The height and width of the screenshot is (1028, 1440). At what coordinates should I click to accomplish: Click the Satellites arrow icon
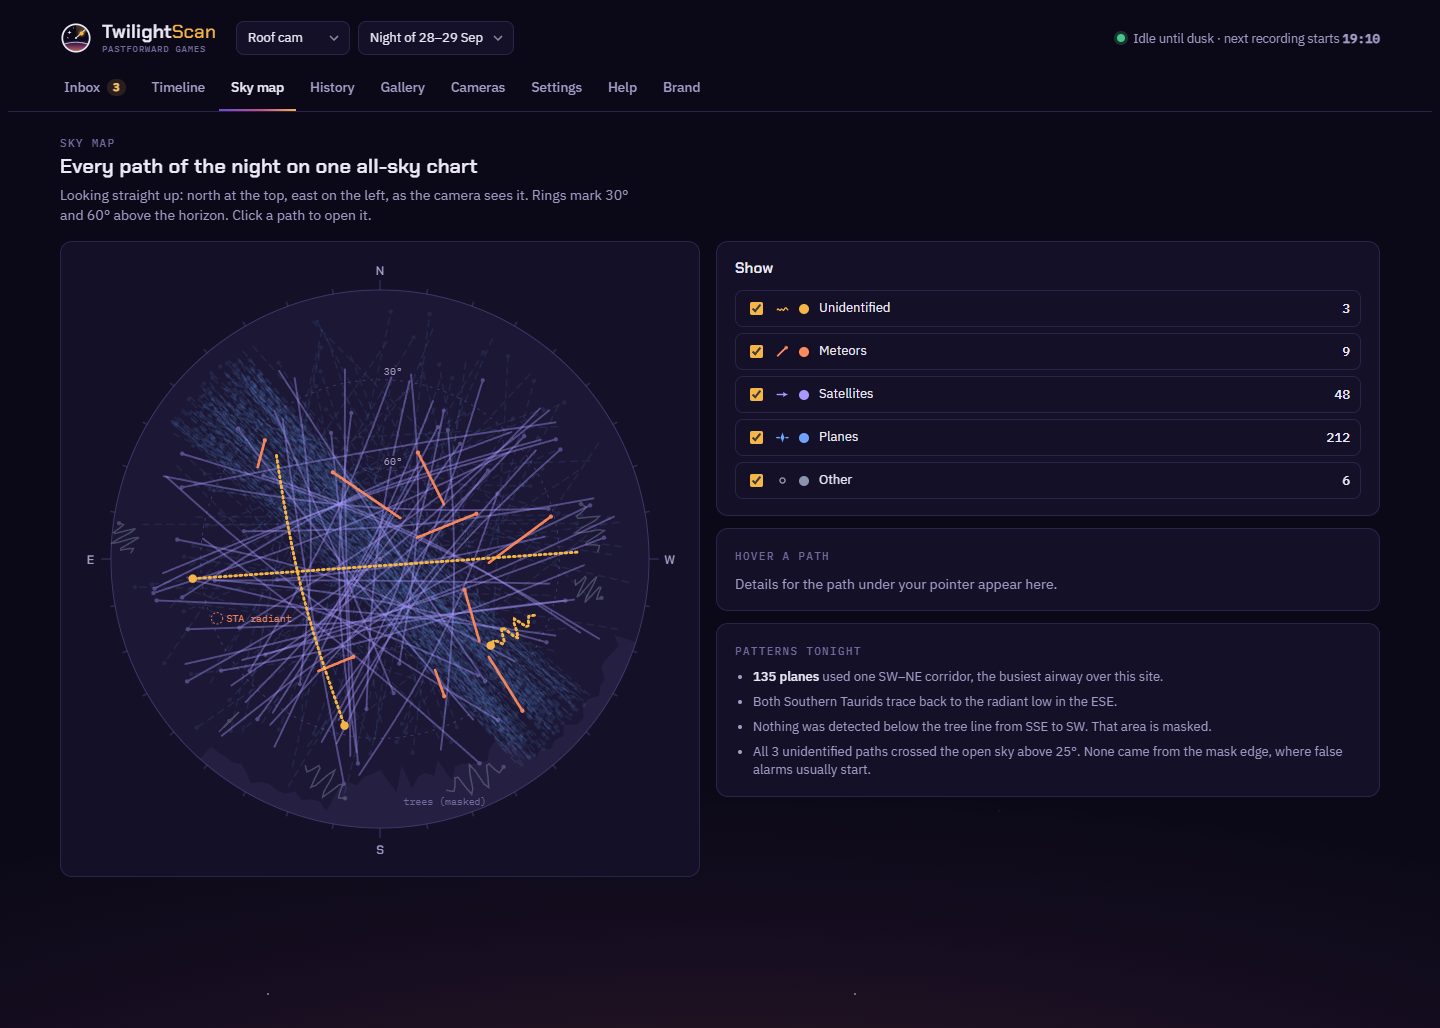coord(782,394)
